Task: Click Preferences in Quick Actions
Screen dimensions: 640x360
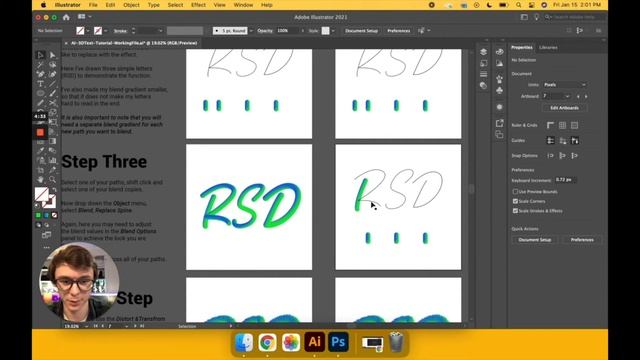Action: pos(582,240)
